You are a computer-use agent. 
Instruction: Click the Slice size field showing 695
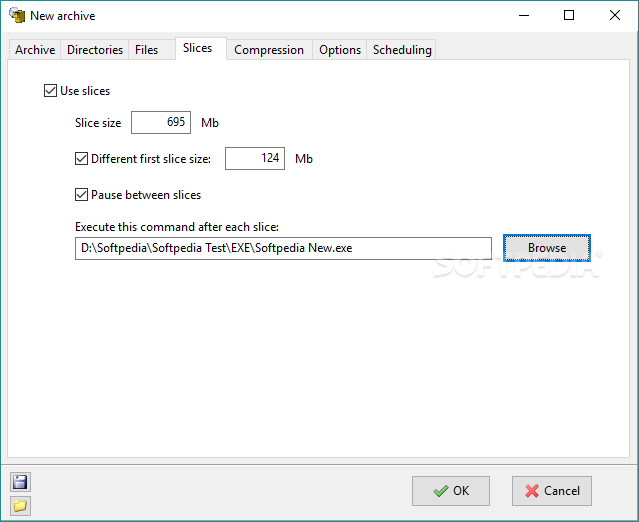161,122
